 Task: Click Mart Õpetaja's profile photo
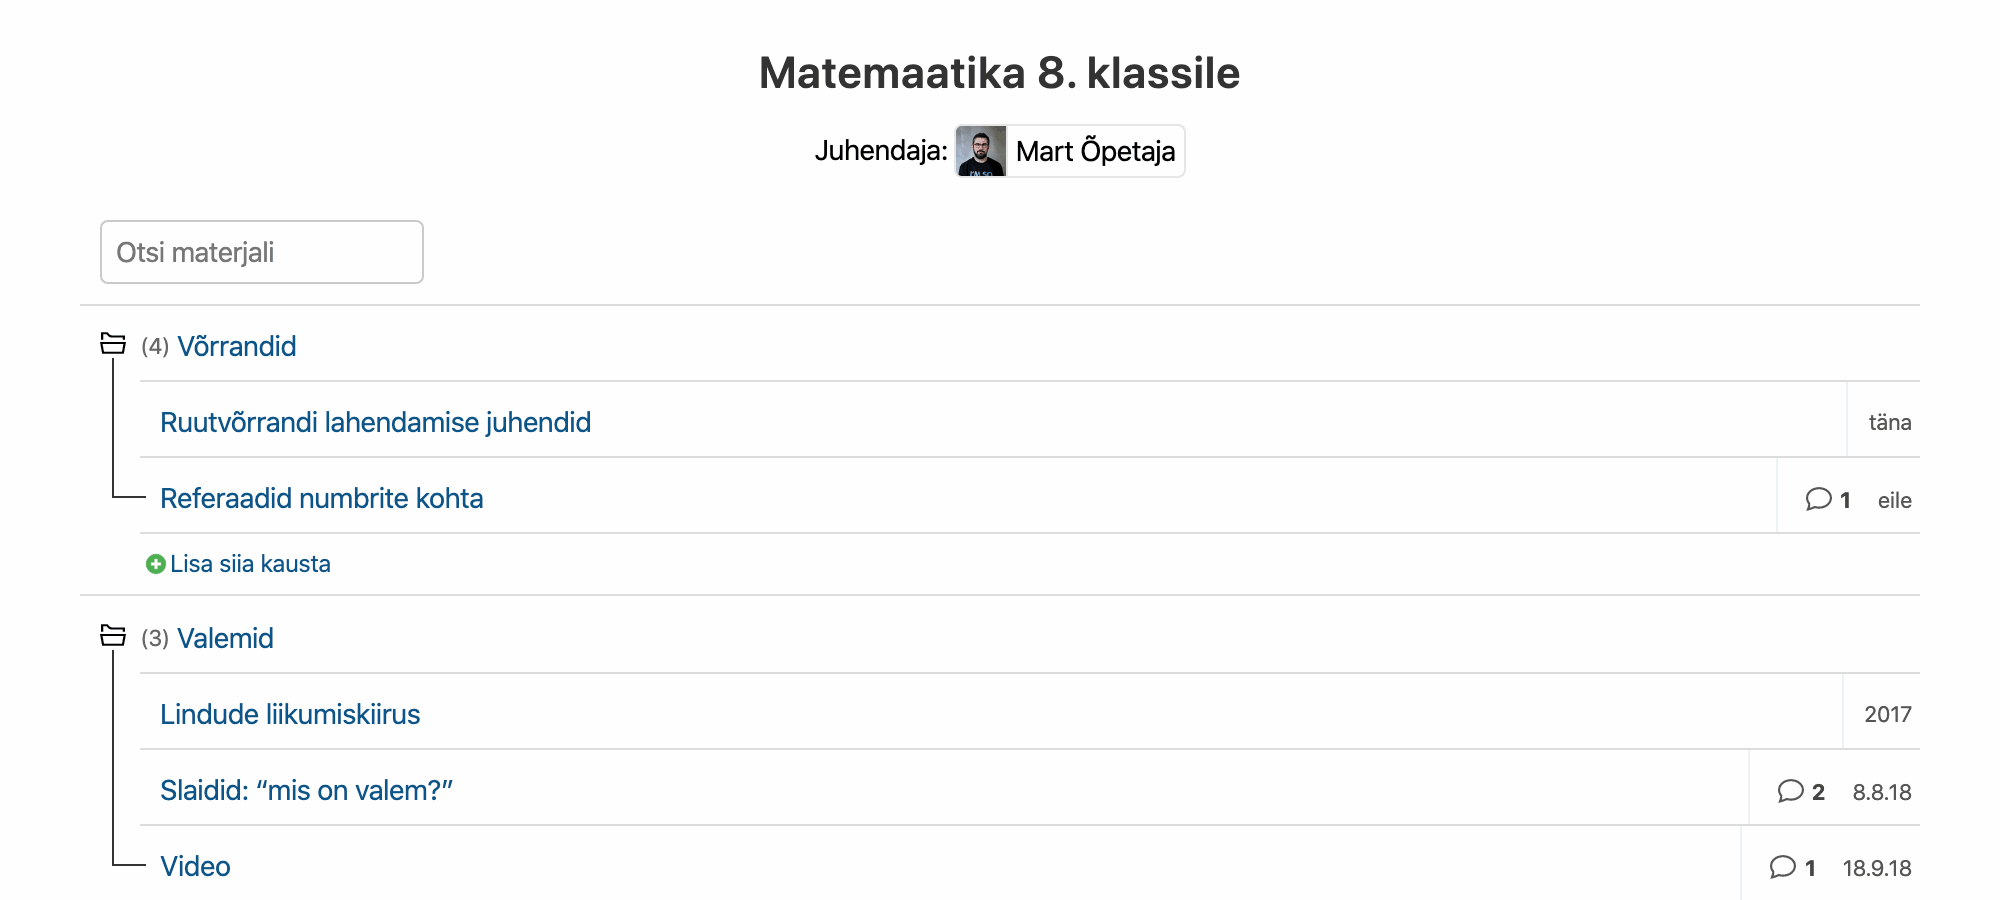[x=981, y=151]
